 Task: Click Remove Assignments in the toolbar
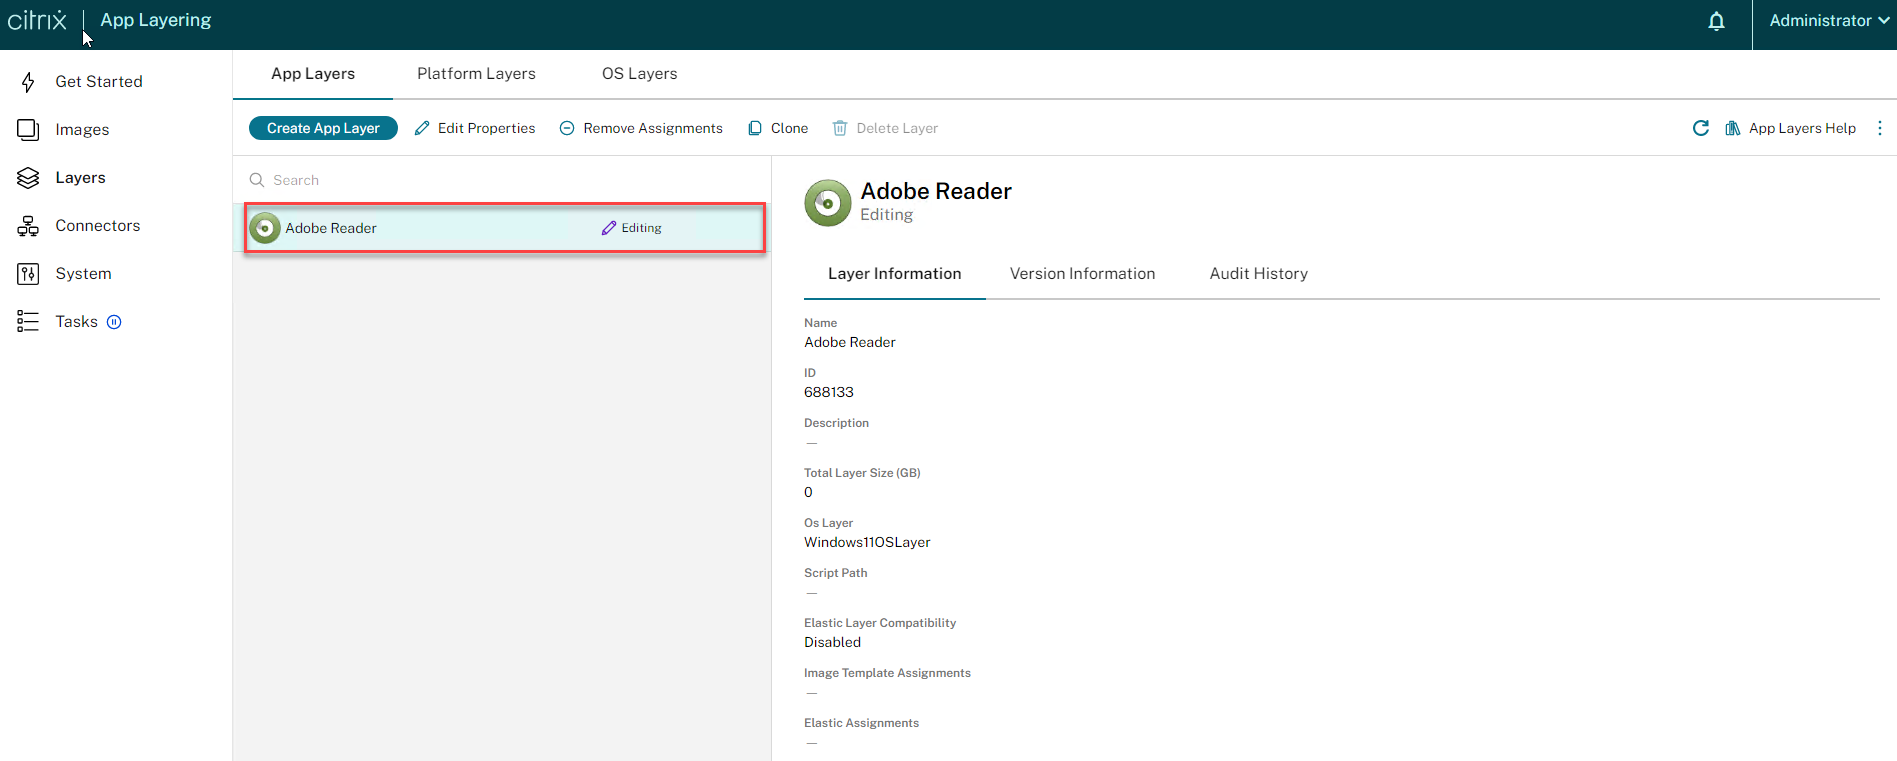[641, 128]
